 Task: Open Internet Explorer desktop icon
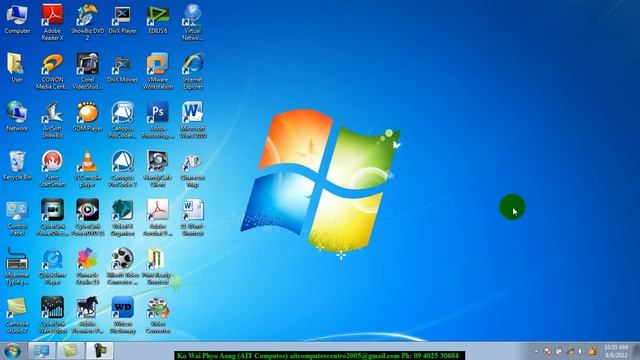click(193, 71)
